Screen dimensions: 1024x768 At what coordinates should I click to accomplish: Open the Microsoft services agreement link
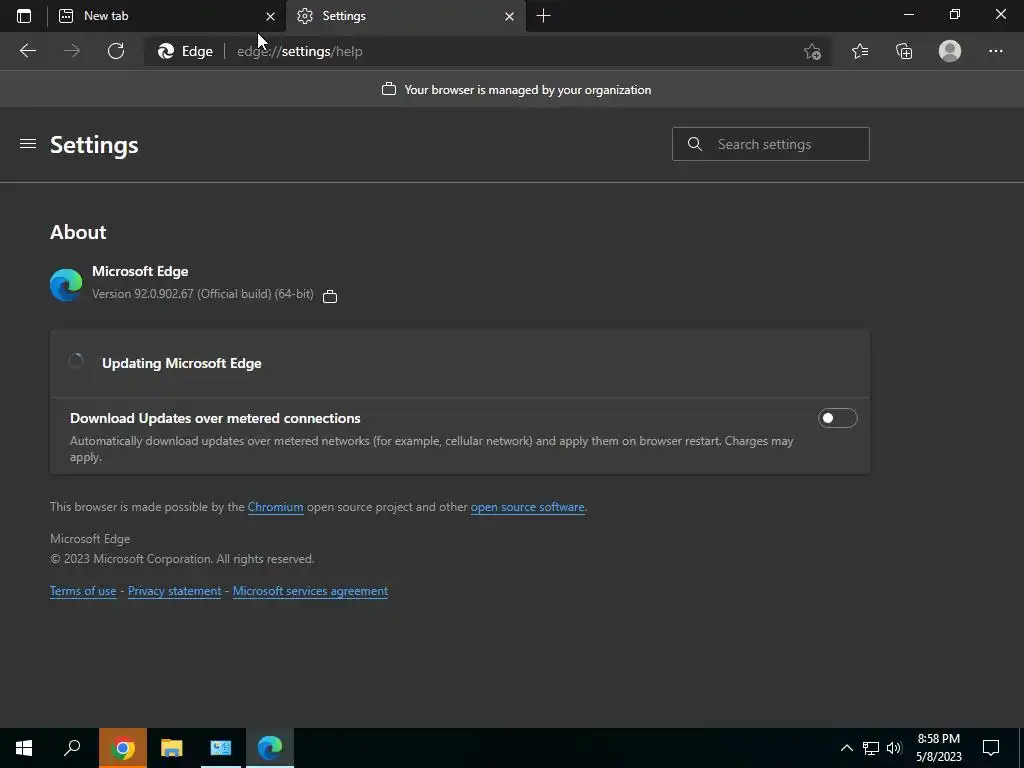pyautogui.click(x=310, y=591)
